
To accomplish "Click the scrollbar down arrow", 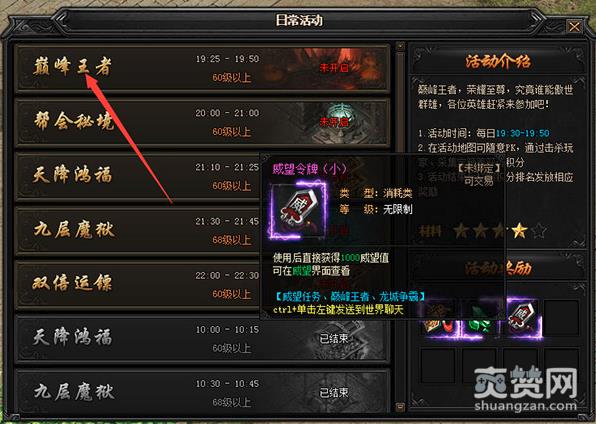I will click(x=400, y=407).
